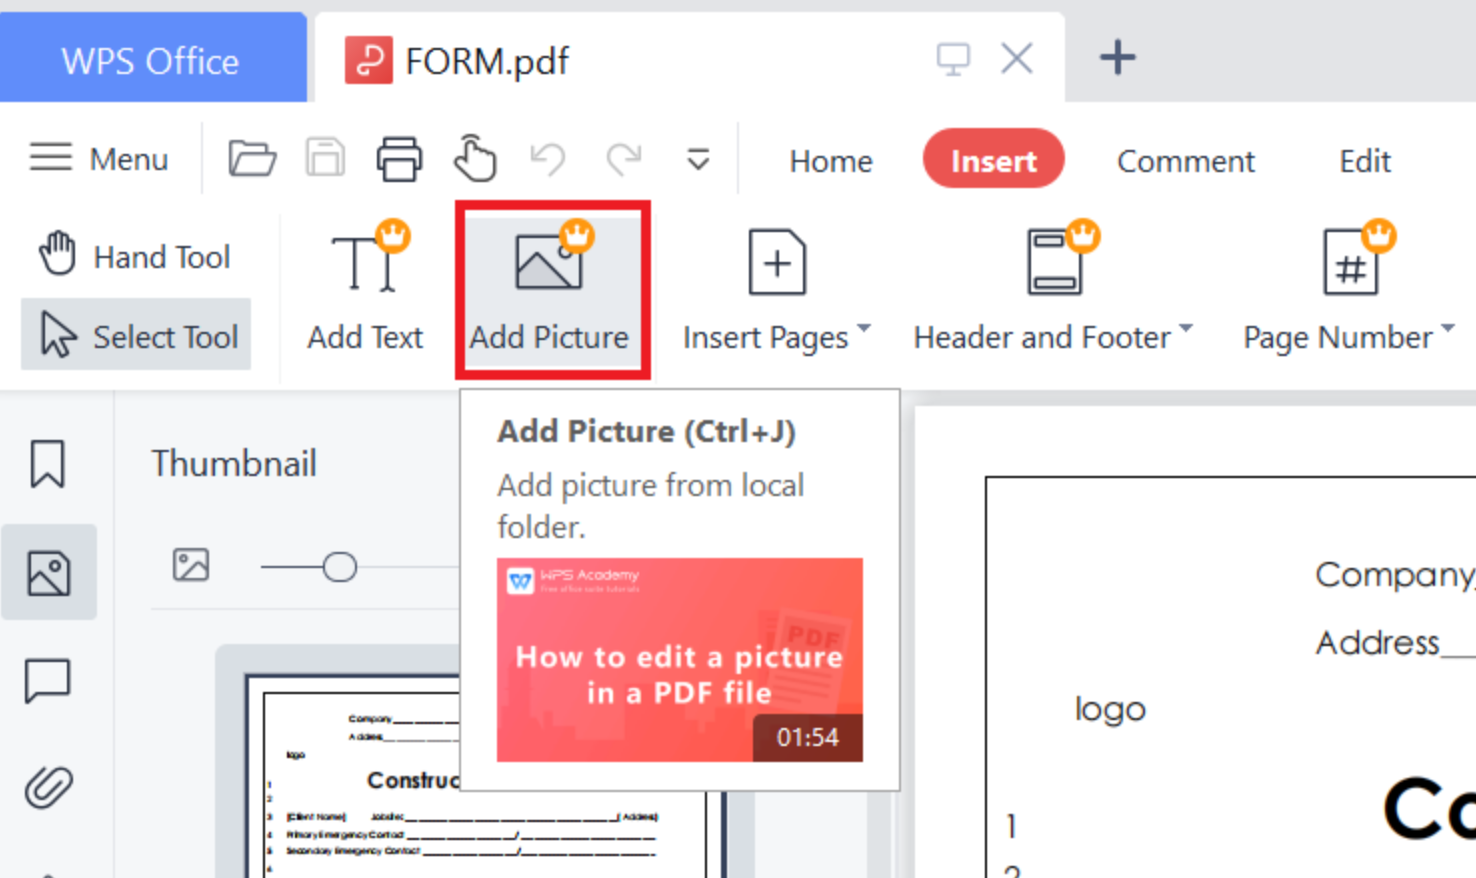Adjust the thumbnail size slider handle
The height and width of the screenshot is (878, 1476).
coord(339,567)
